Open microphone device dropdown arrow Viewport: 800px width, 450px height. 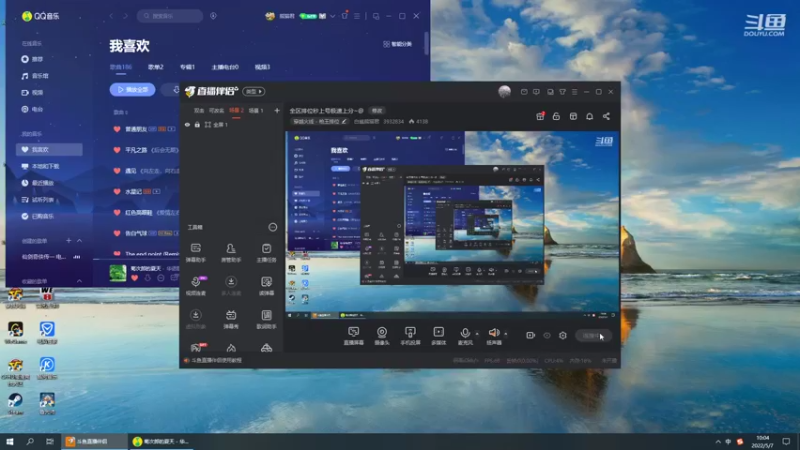[477, 334]
